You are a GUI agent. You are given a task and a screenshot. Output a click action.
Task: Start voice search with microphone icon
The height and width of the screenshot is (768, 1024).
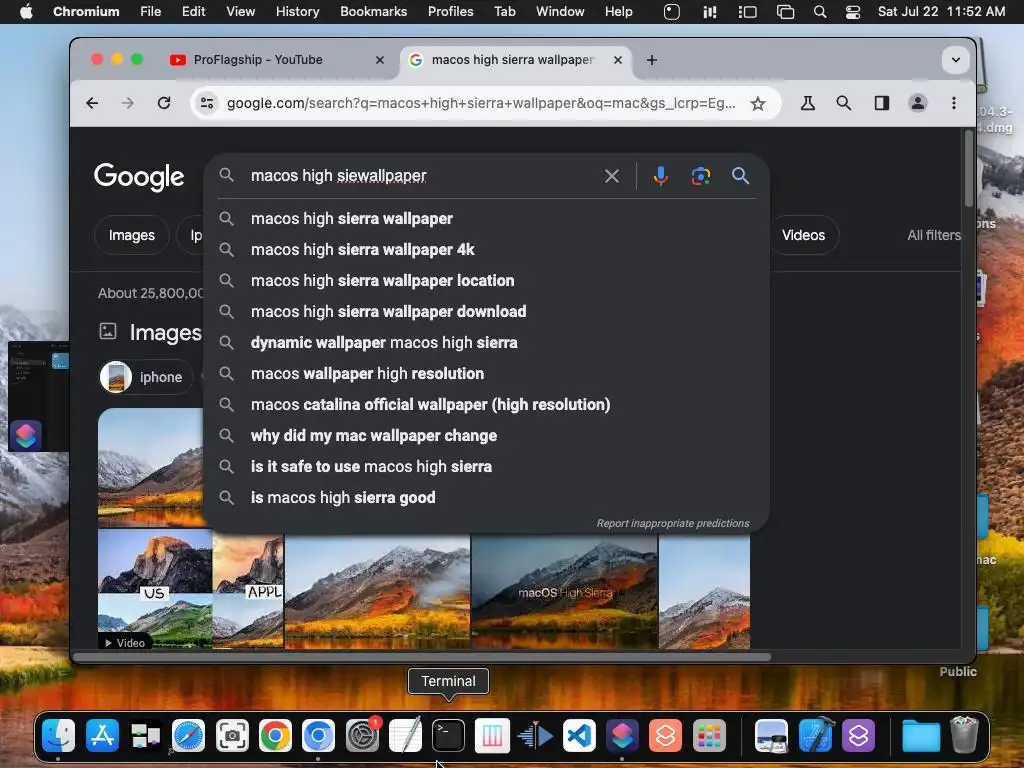point(661,176)
